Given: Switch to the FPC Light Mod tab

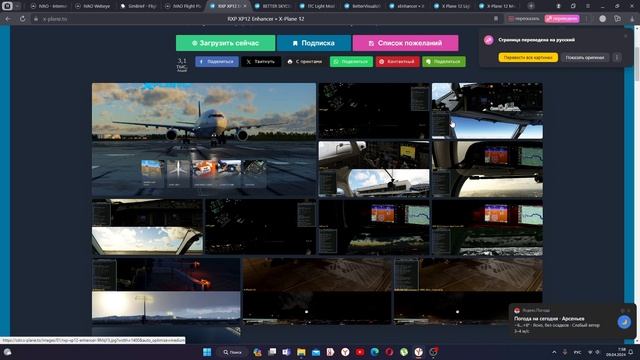Looking at the screenshot, I should click(318, 6).
